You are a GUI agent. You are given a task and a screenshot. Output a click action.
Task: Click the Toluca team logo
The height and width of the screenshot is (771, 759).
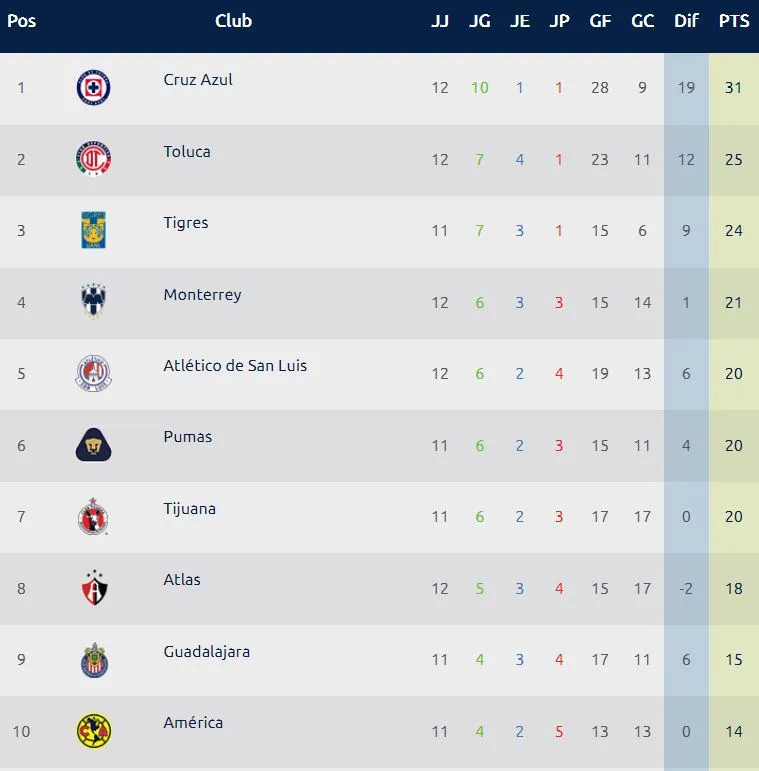coord(94,159)
